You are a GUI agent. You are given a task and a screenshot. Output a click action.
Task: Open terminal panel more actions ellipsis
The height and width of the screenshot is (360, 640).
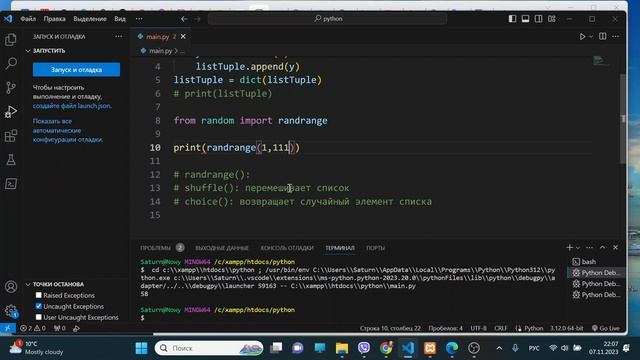(x=589, y=247)
